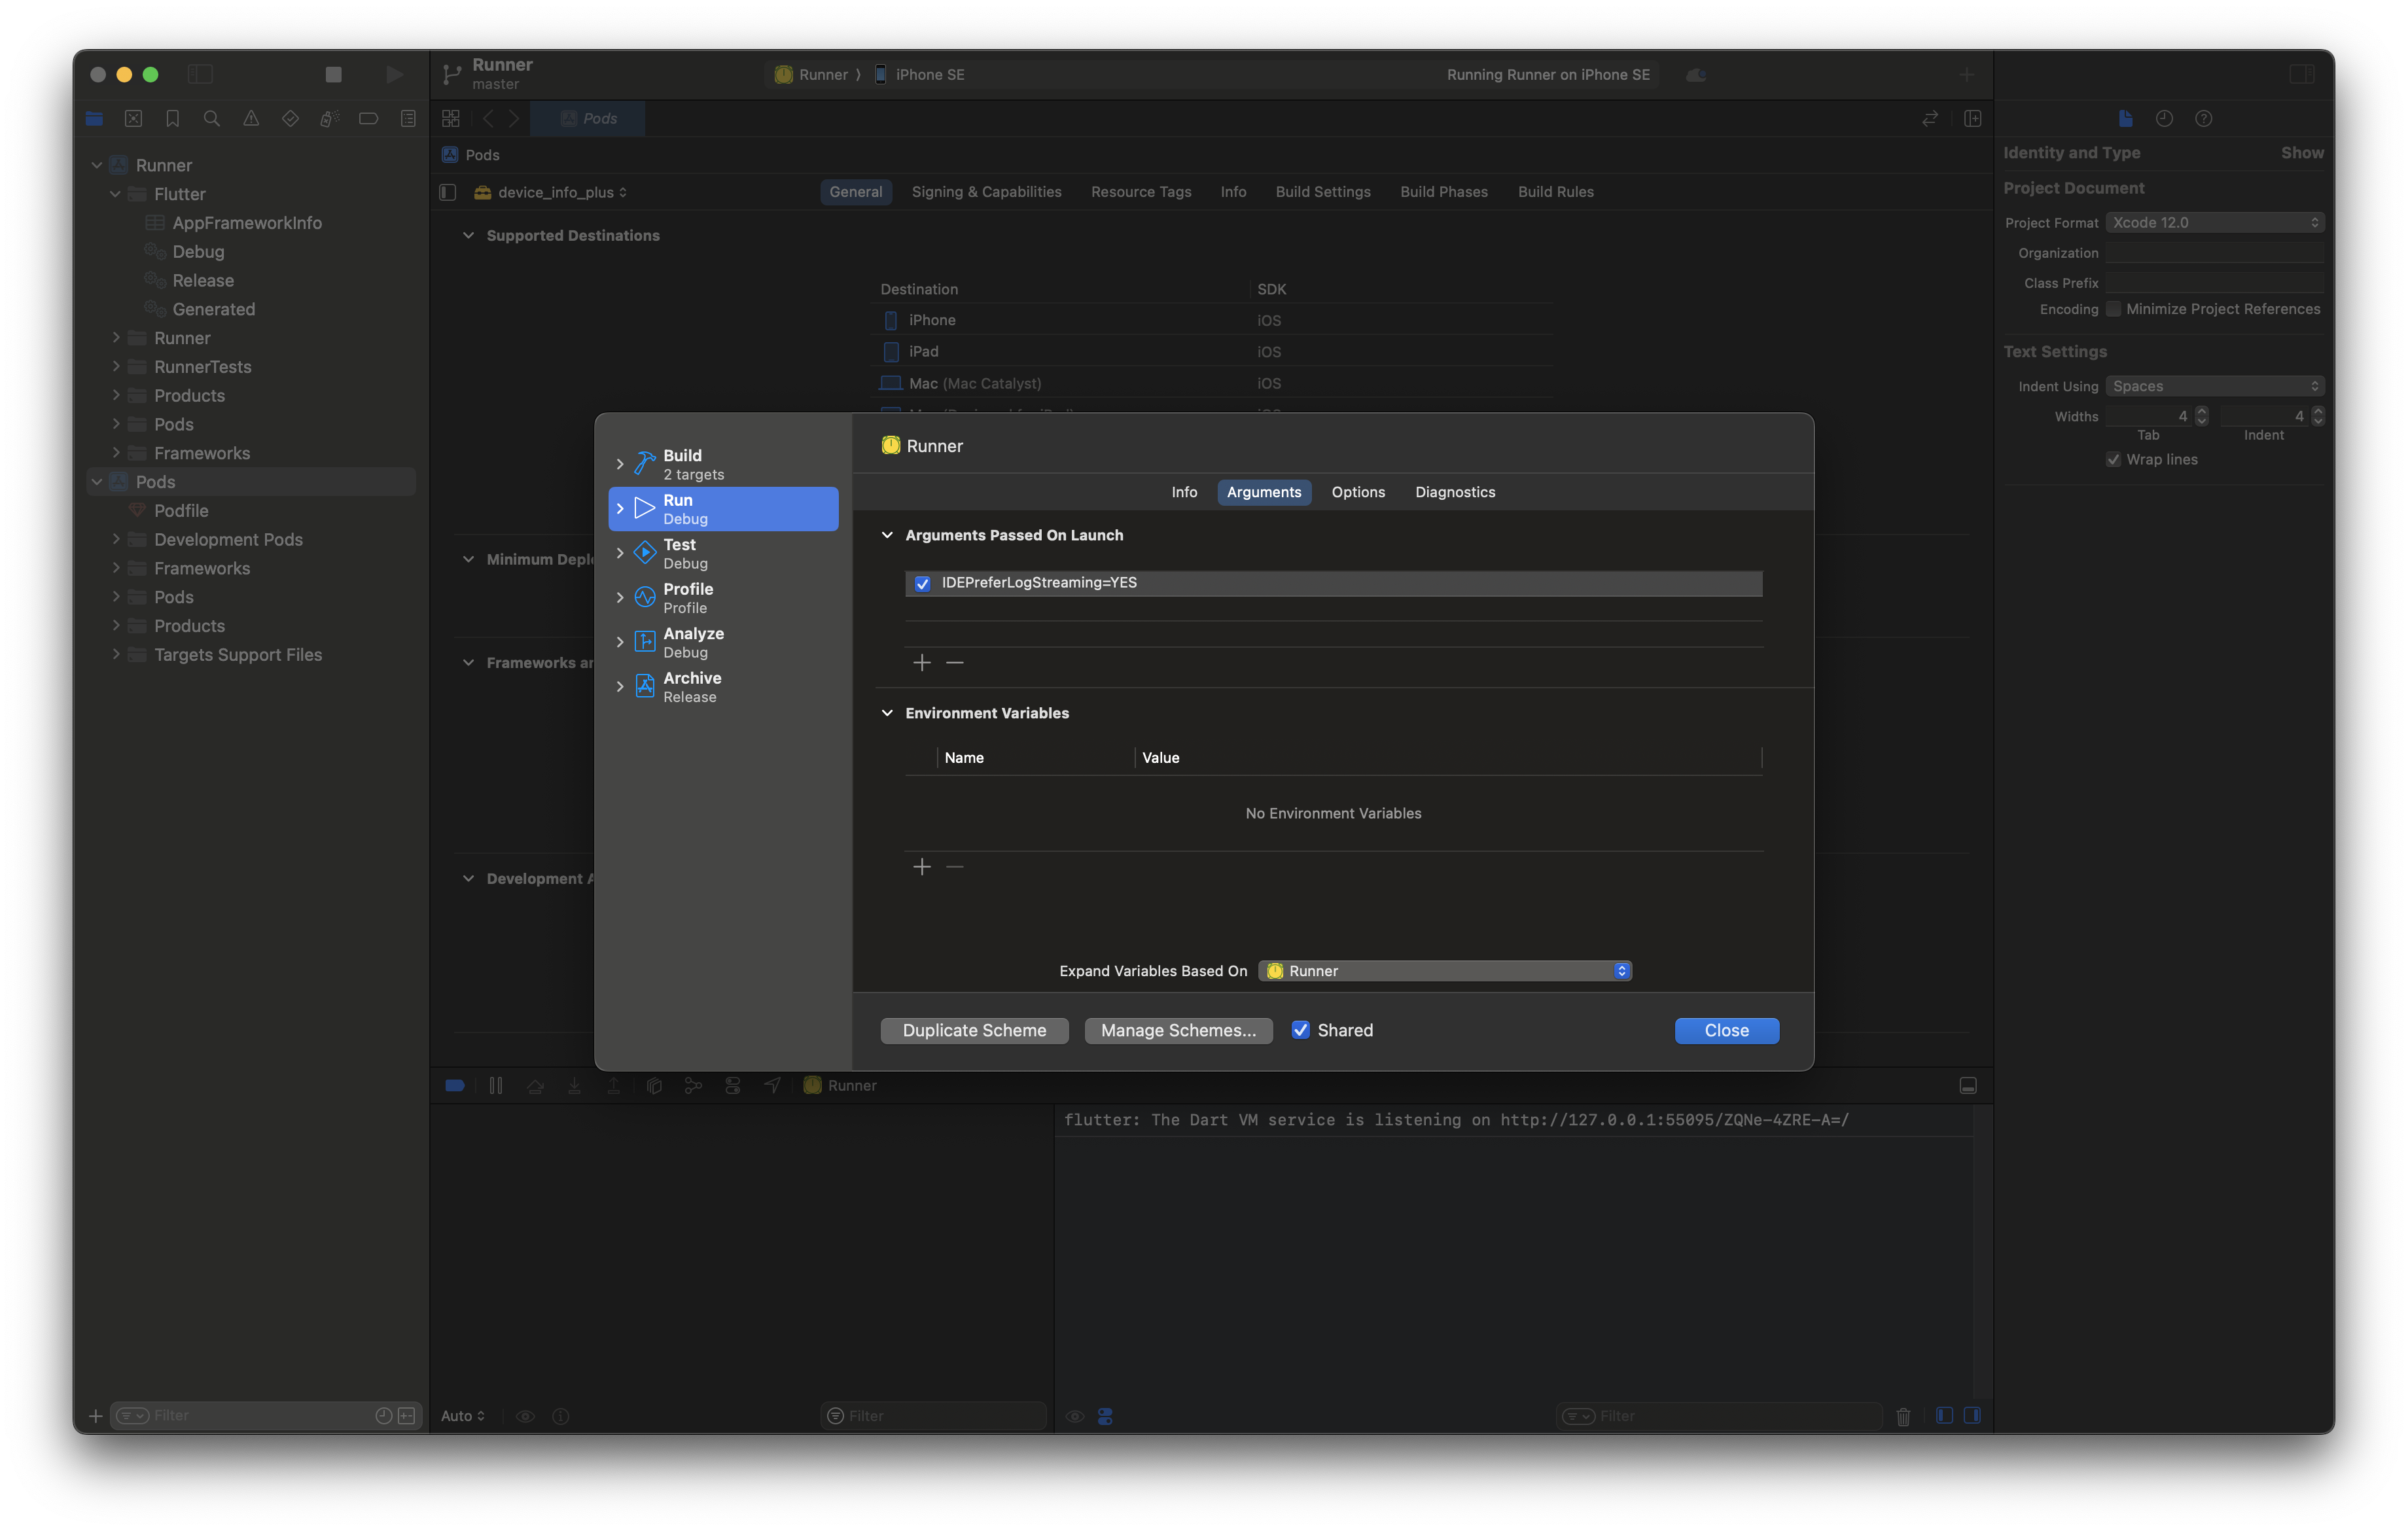The width and height of the screenshot is (2408, 1531).
Task: Uncheck IDEPreferLogStreaming=YES argument
Action: click(922, 583)
